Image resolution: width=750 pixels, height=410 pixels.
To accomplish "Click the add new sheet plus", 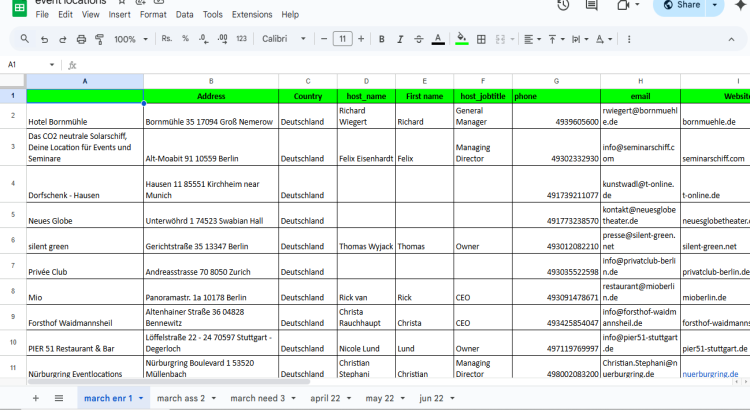I will [36, 398].
